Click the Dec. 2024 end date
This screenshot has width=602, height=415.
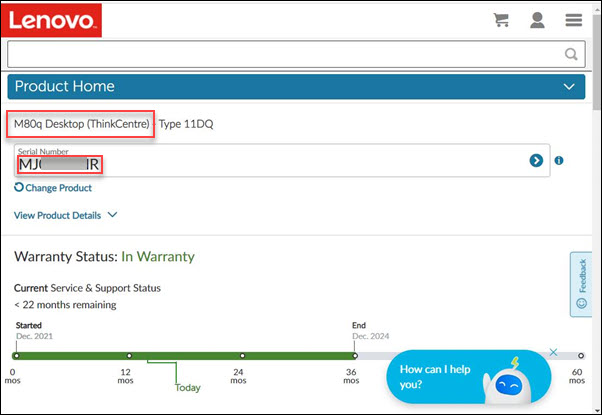[x=370, y=336]
